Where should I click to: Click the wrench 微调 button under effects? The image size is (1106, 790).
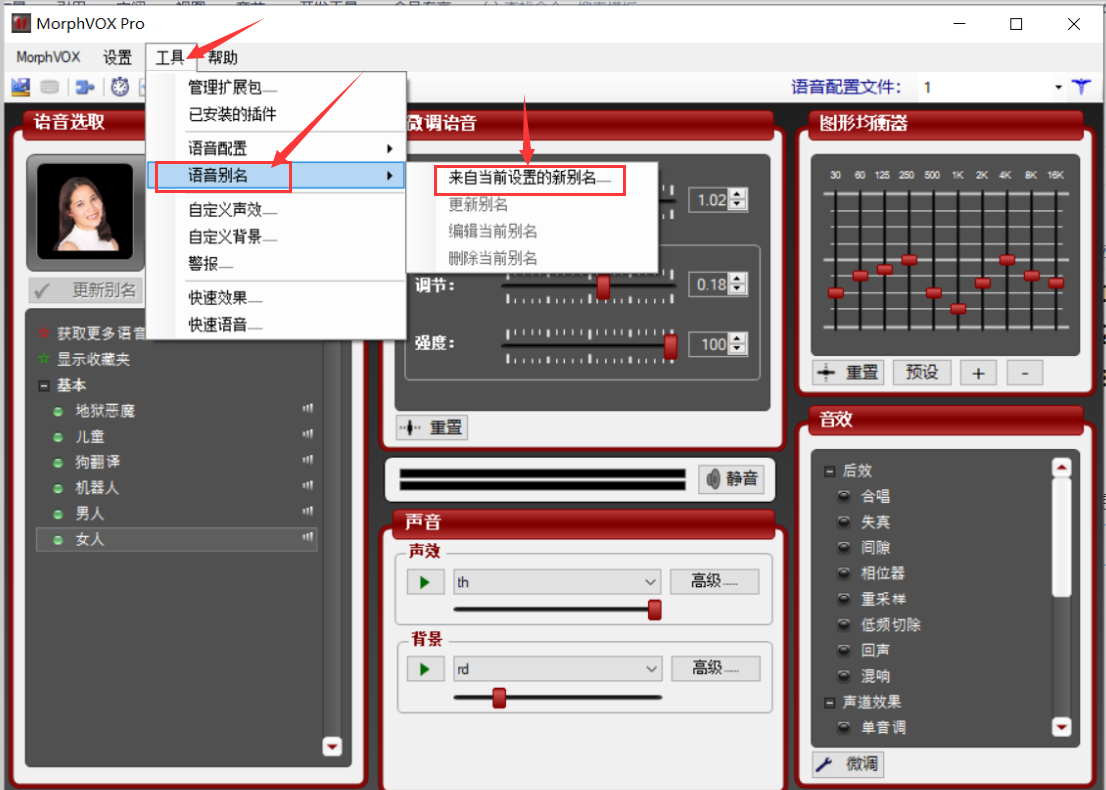pyautogui.click(x=847, y=763)
